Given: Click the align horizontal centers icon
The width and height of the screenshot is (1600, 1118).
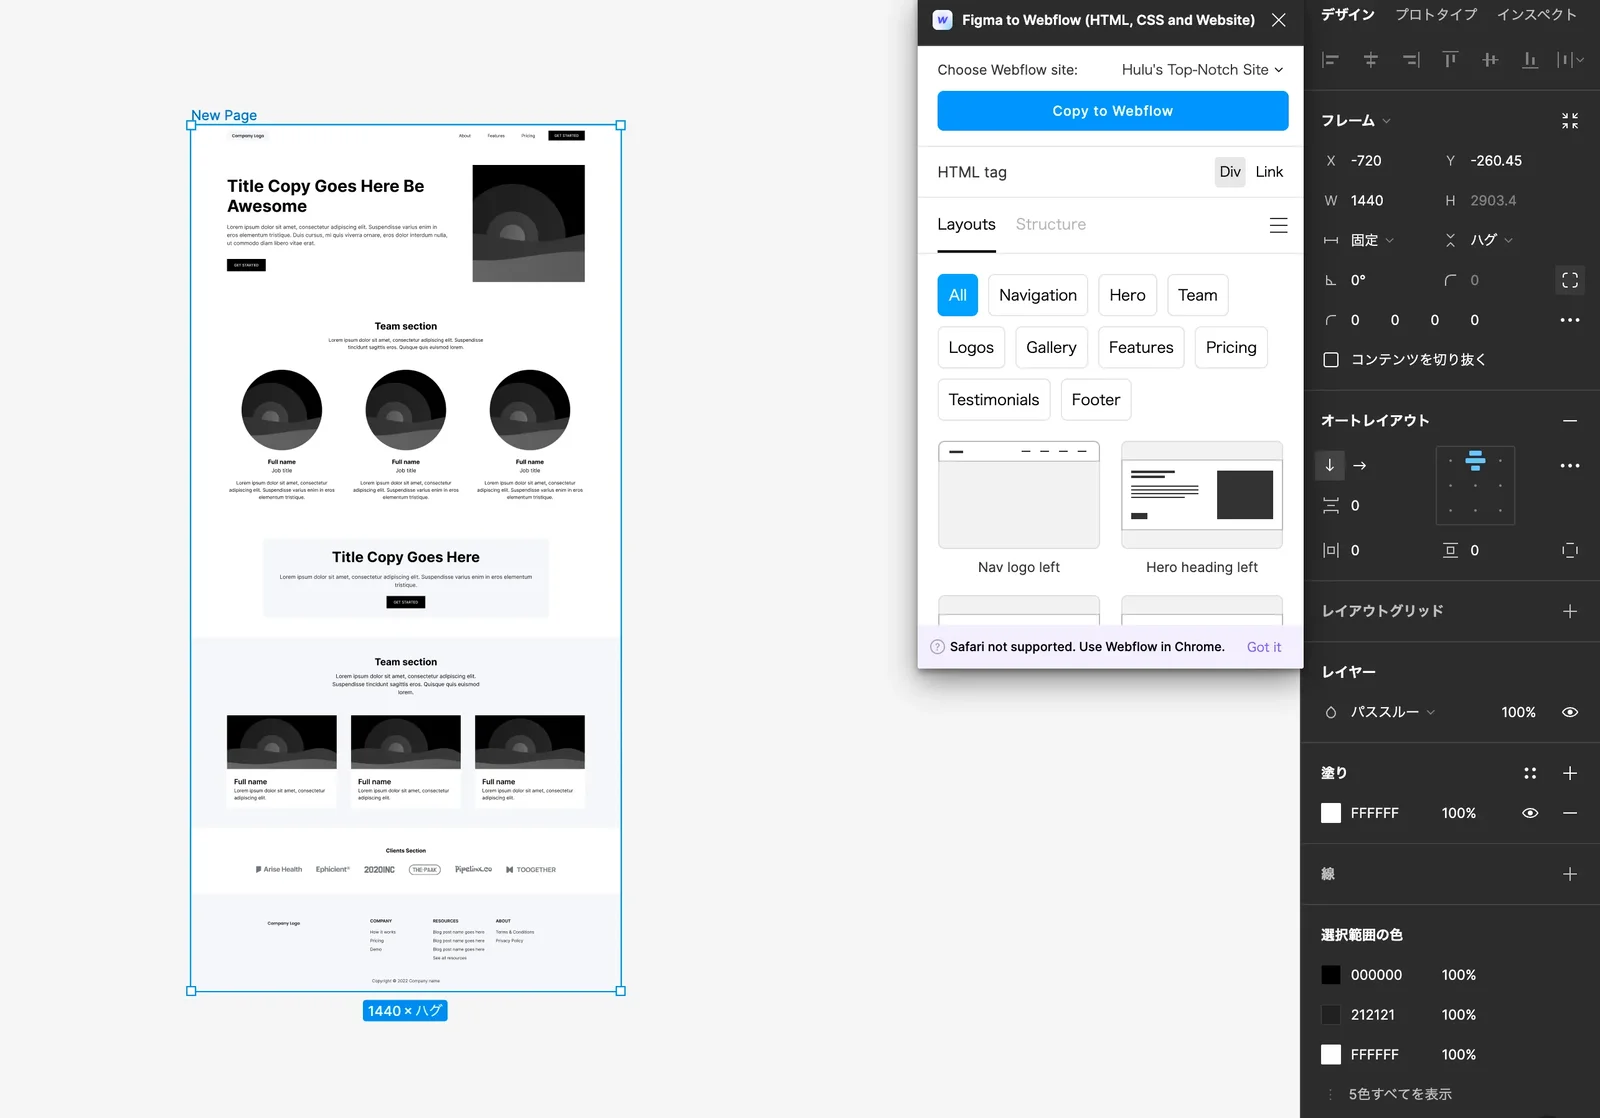Looking at the screenshot, I should point(1370,60).
